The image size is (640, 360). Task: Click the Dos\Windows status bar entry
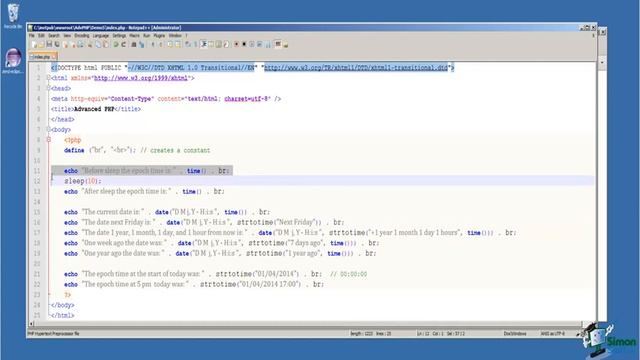pos(515,333)
